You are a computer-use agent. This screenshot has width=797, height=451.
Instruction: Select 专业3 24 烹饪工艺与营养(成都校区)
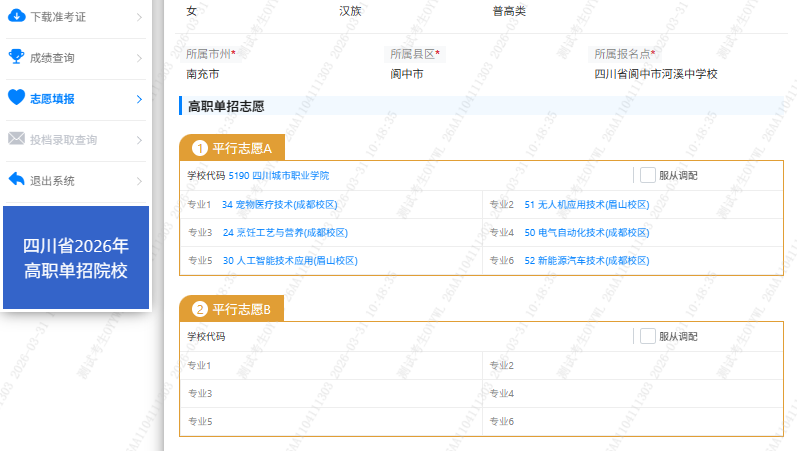[x=285, y=232]
